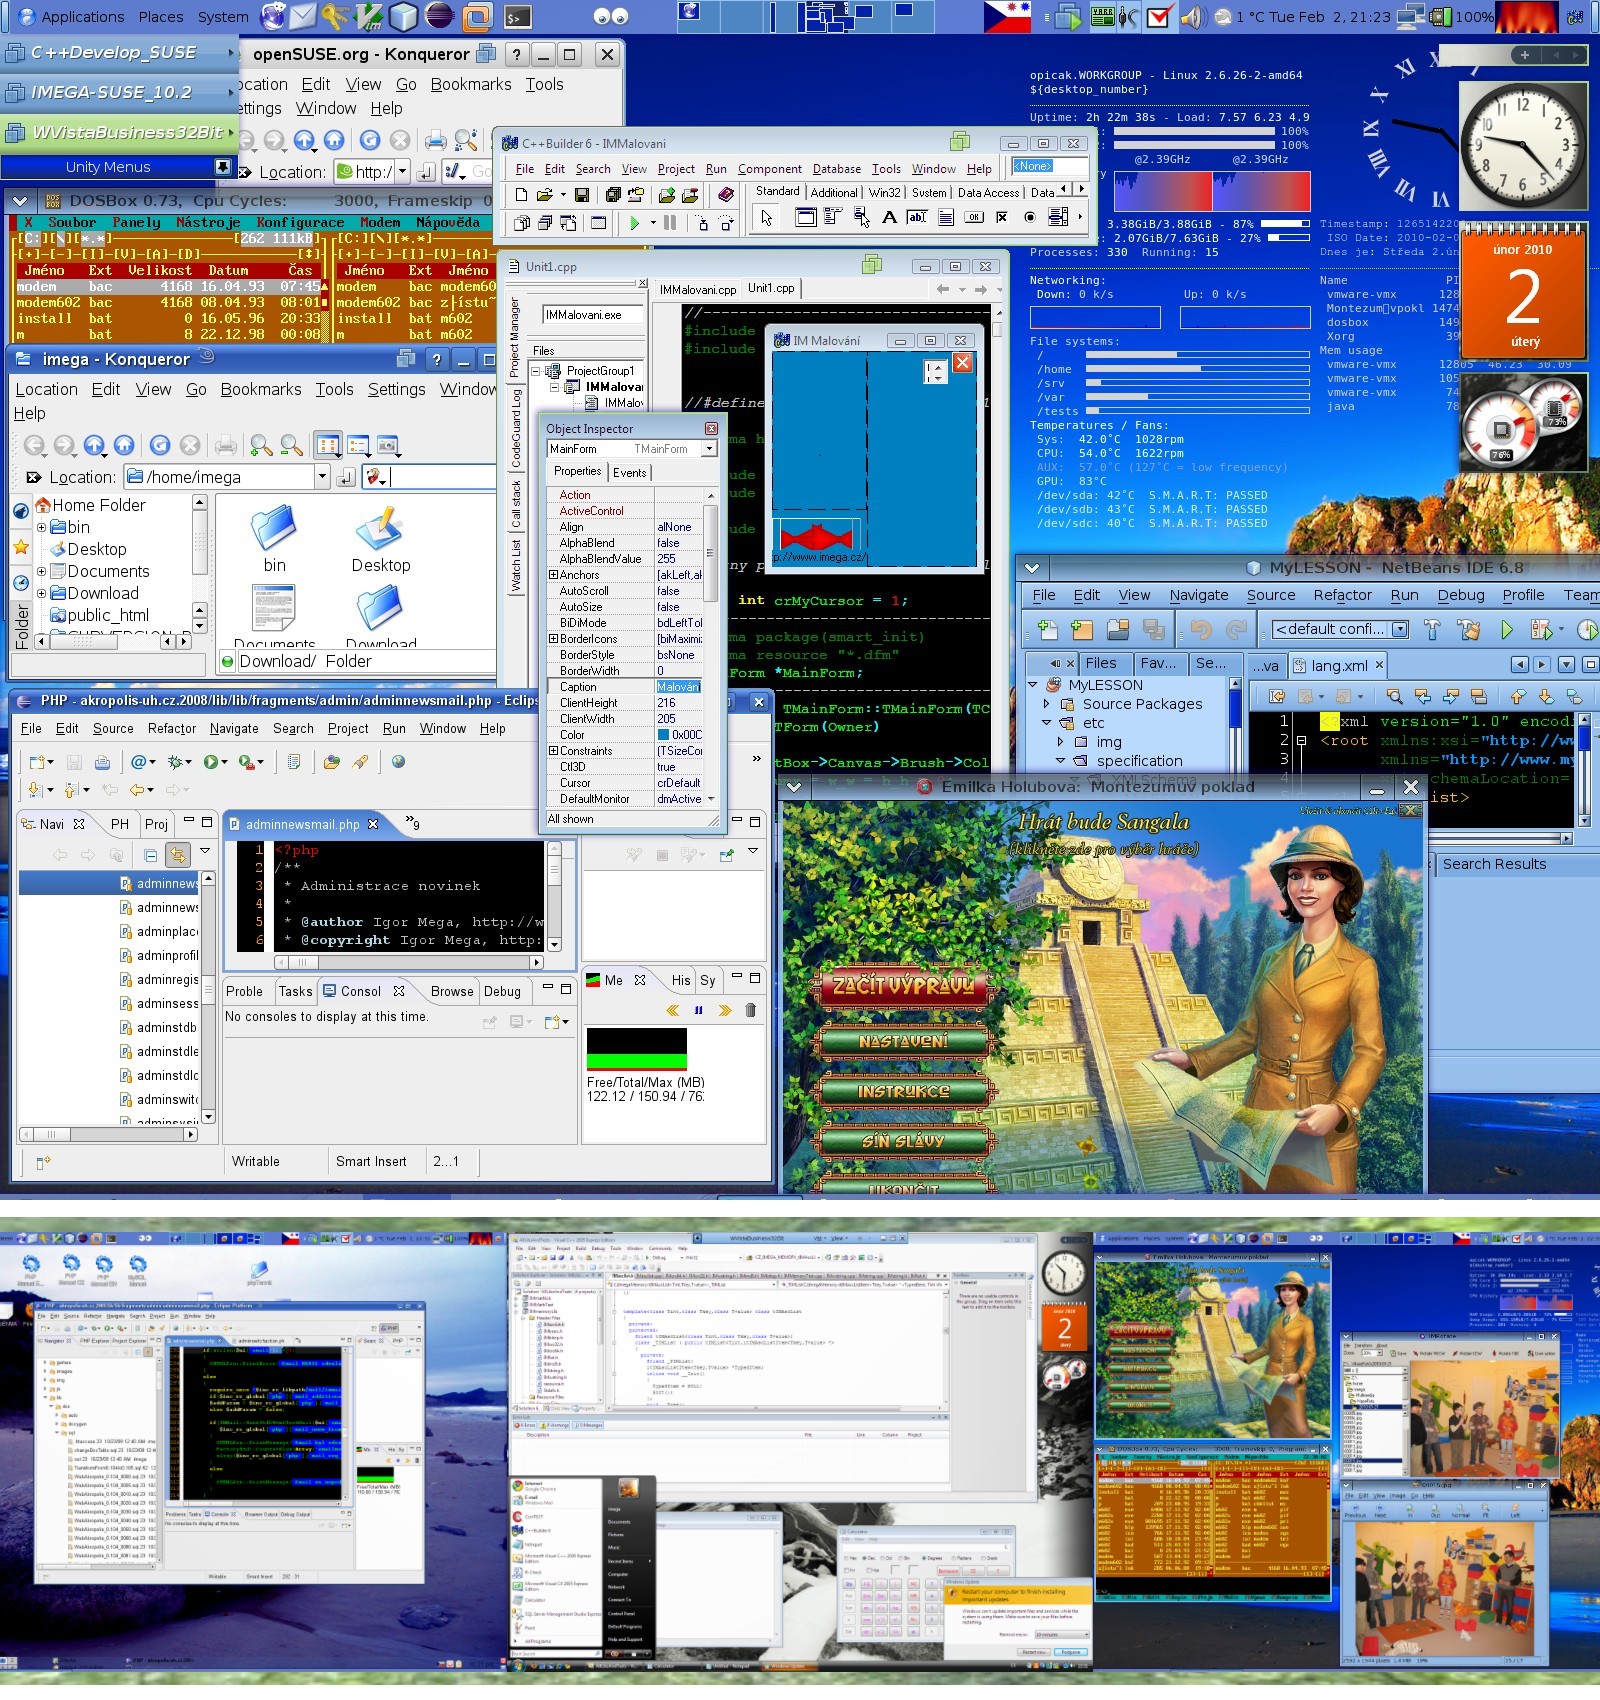Click the green Run Project arrow in NetBeans

click(x=1507, y=629)
